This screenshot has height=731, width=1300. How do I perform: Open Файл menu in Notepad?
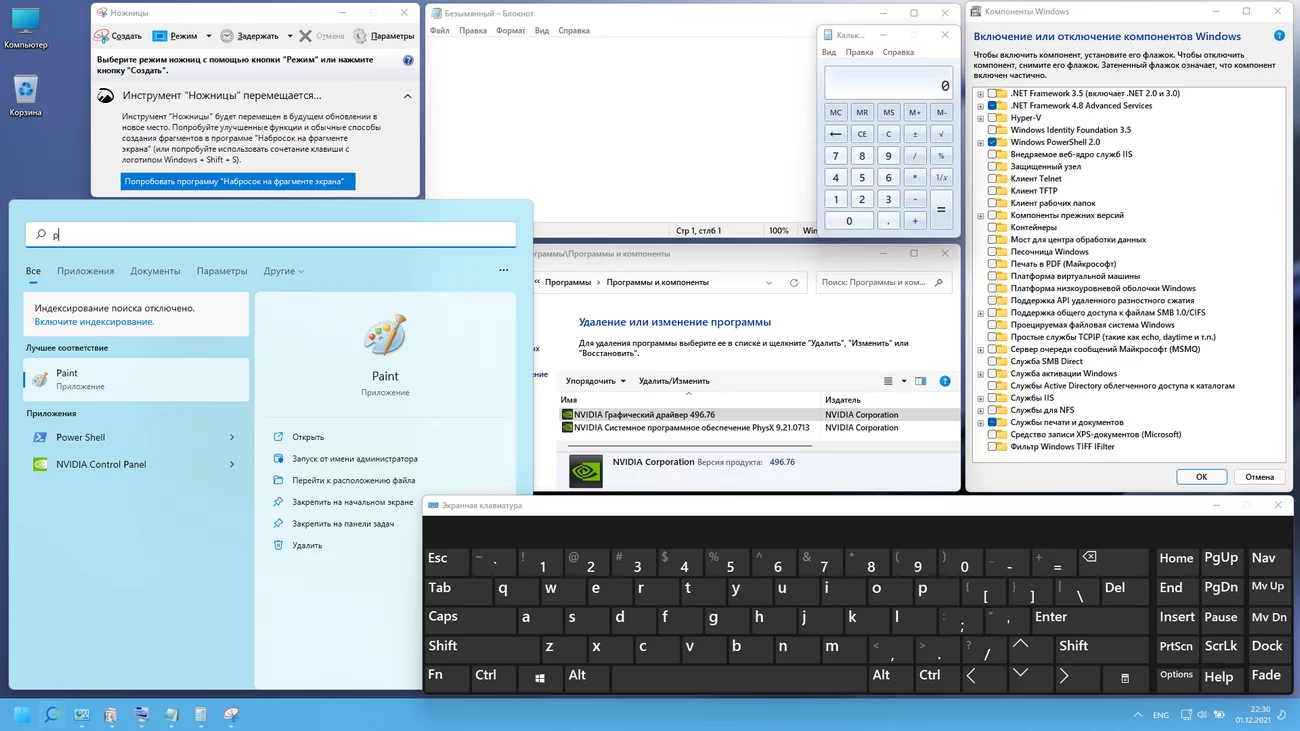(x=439, y=31)
